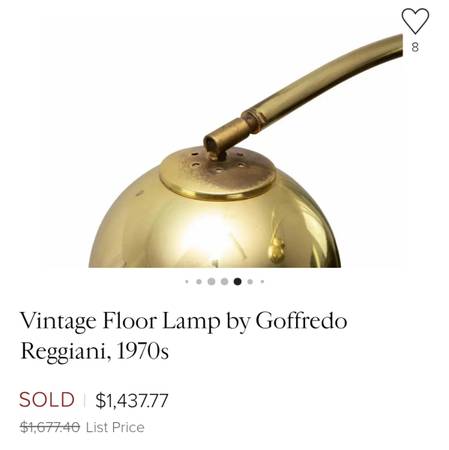Tap the shiny brass globe shade
This screenshot has width=449, height=450.
click(215, 230)
